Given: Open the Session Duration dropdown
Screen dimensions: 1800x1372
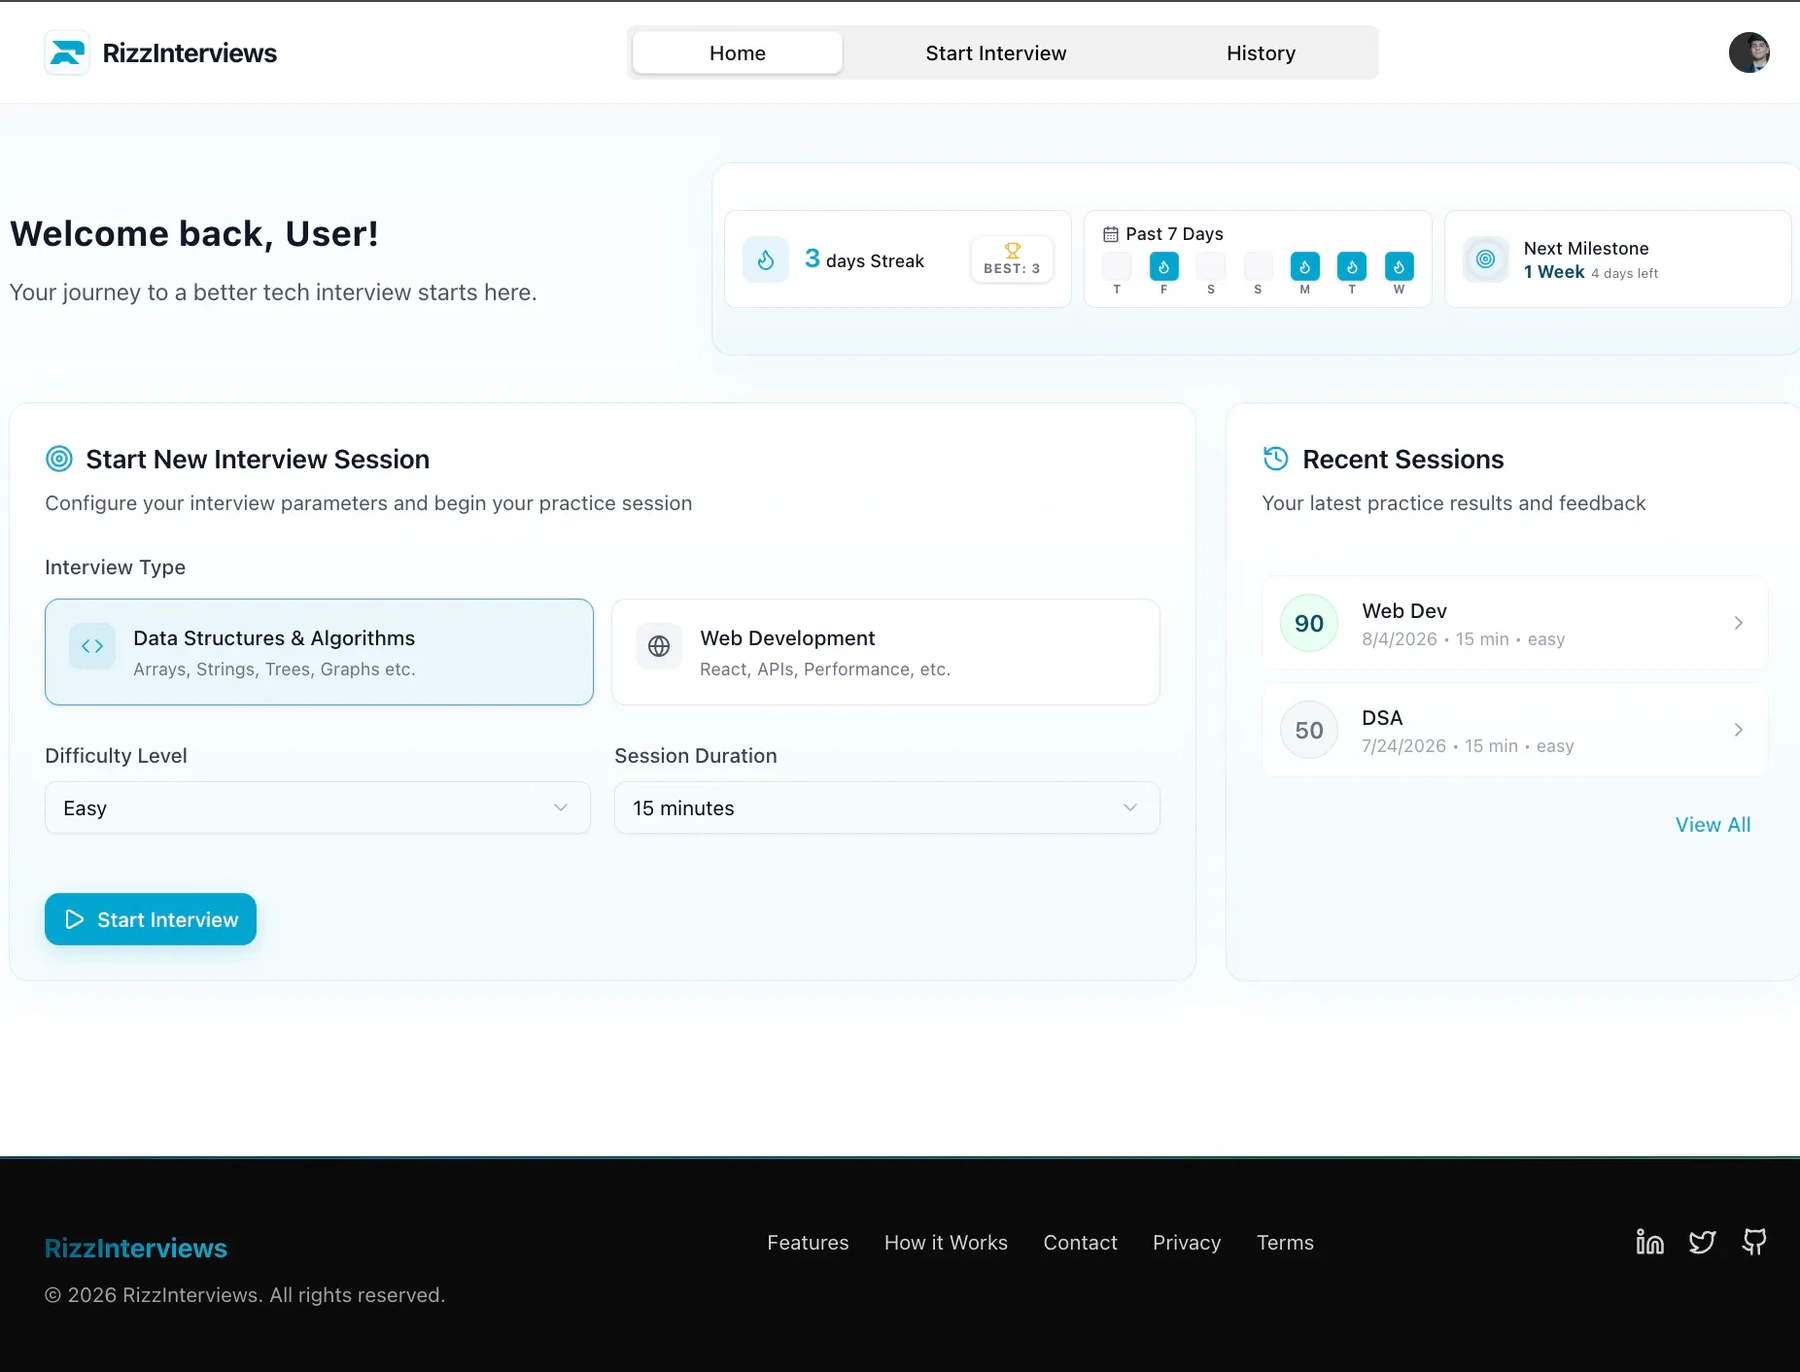Looking at the screenshot, I should click(887, 808).
